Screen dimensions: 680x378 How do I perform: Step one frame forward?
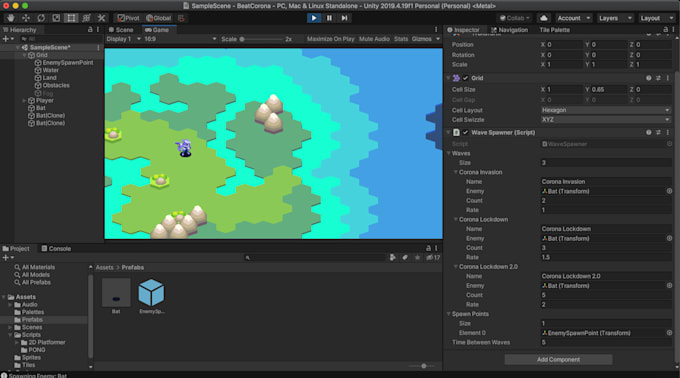pos(344,18)
